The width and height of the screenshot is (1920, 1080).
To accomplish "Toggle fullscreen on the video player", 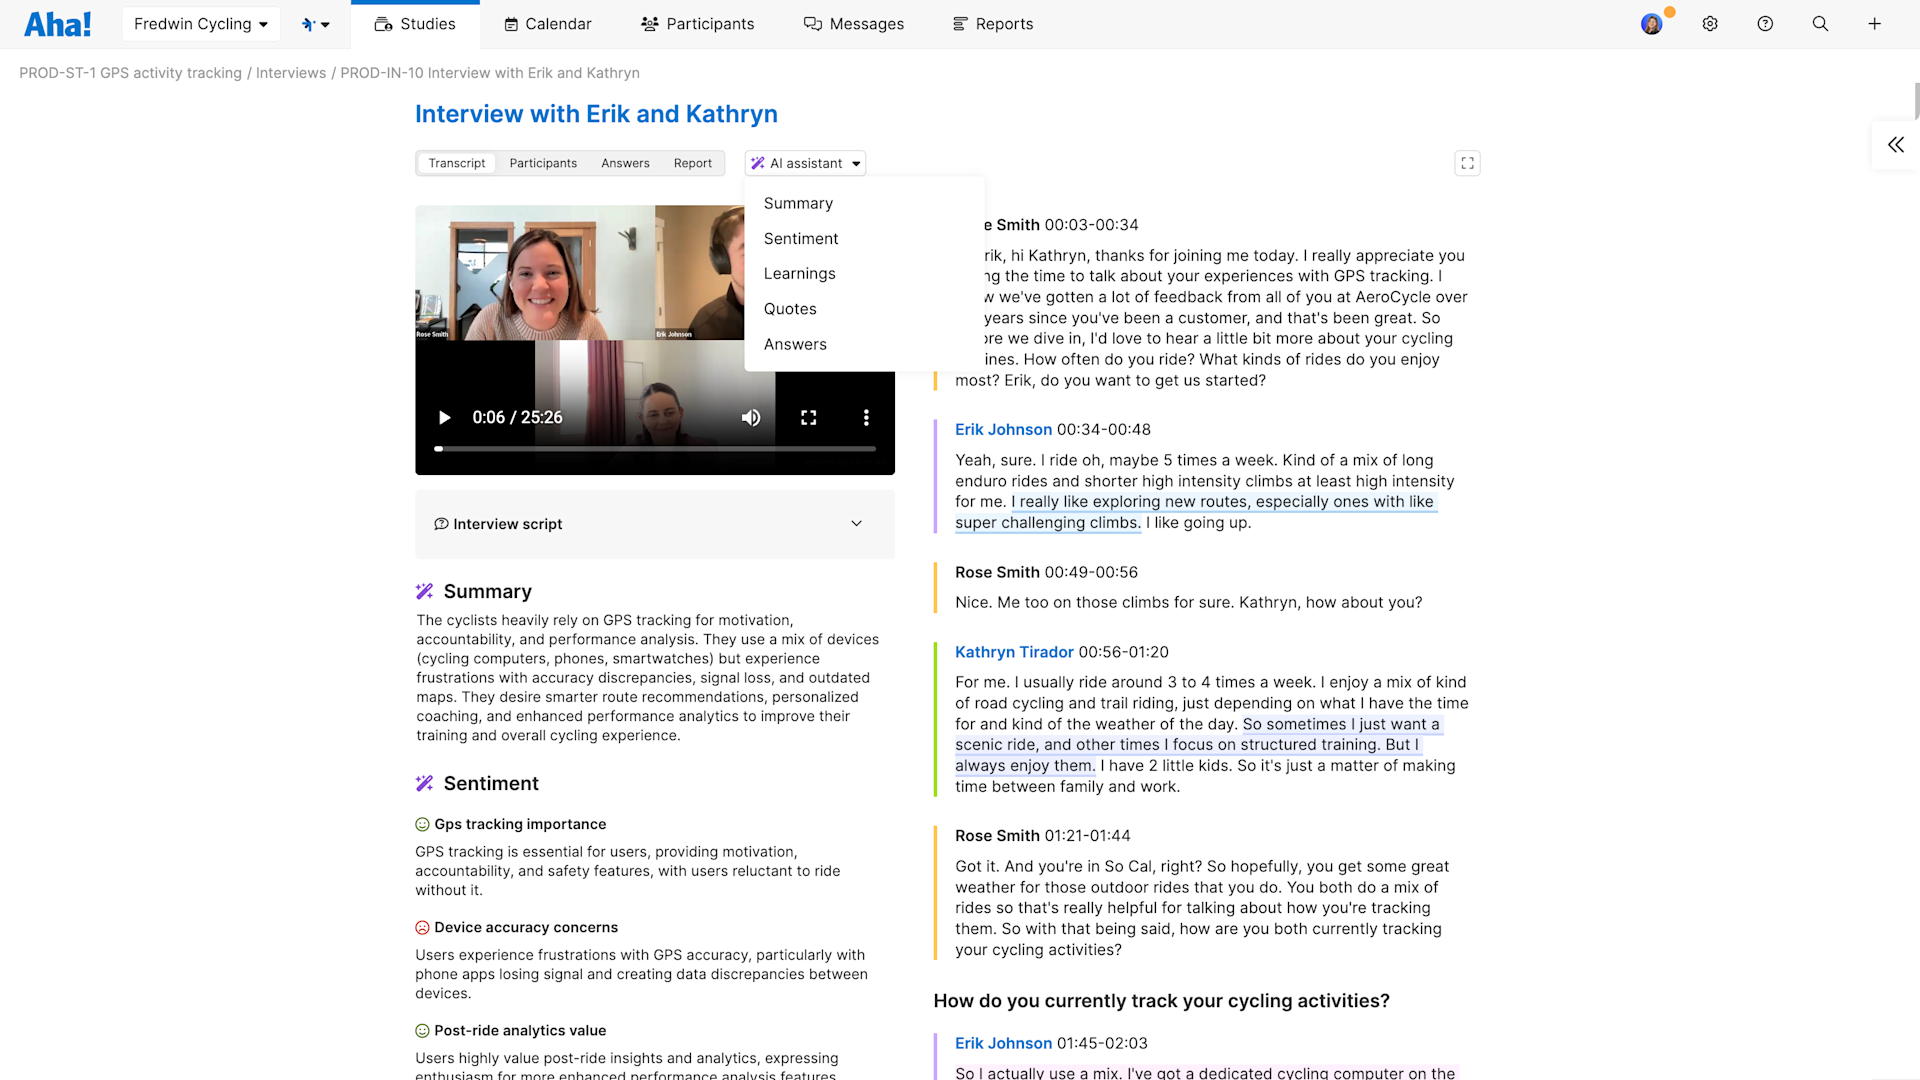I will coord(809,417).
